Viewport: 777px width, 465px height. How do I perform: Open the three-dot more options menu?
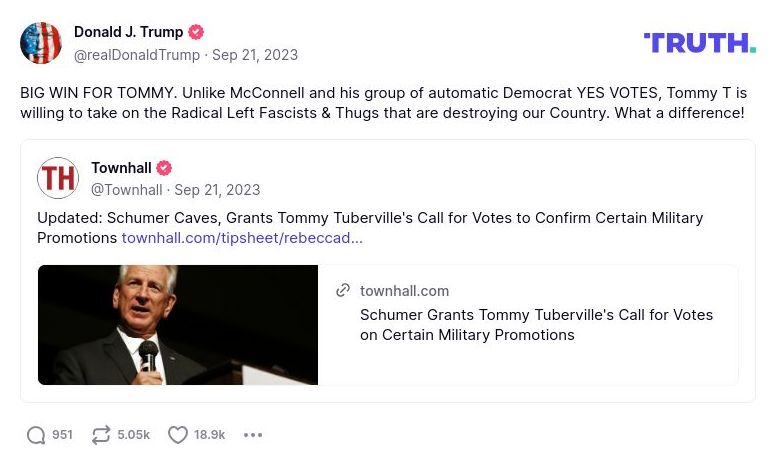[x=253, y=435]
